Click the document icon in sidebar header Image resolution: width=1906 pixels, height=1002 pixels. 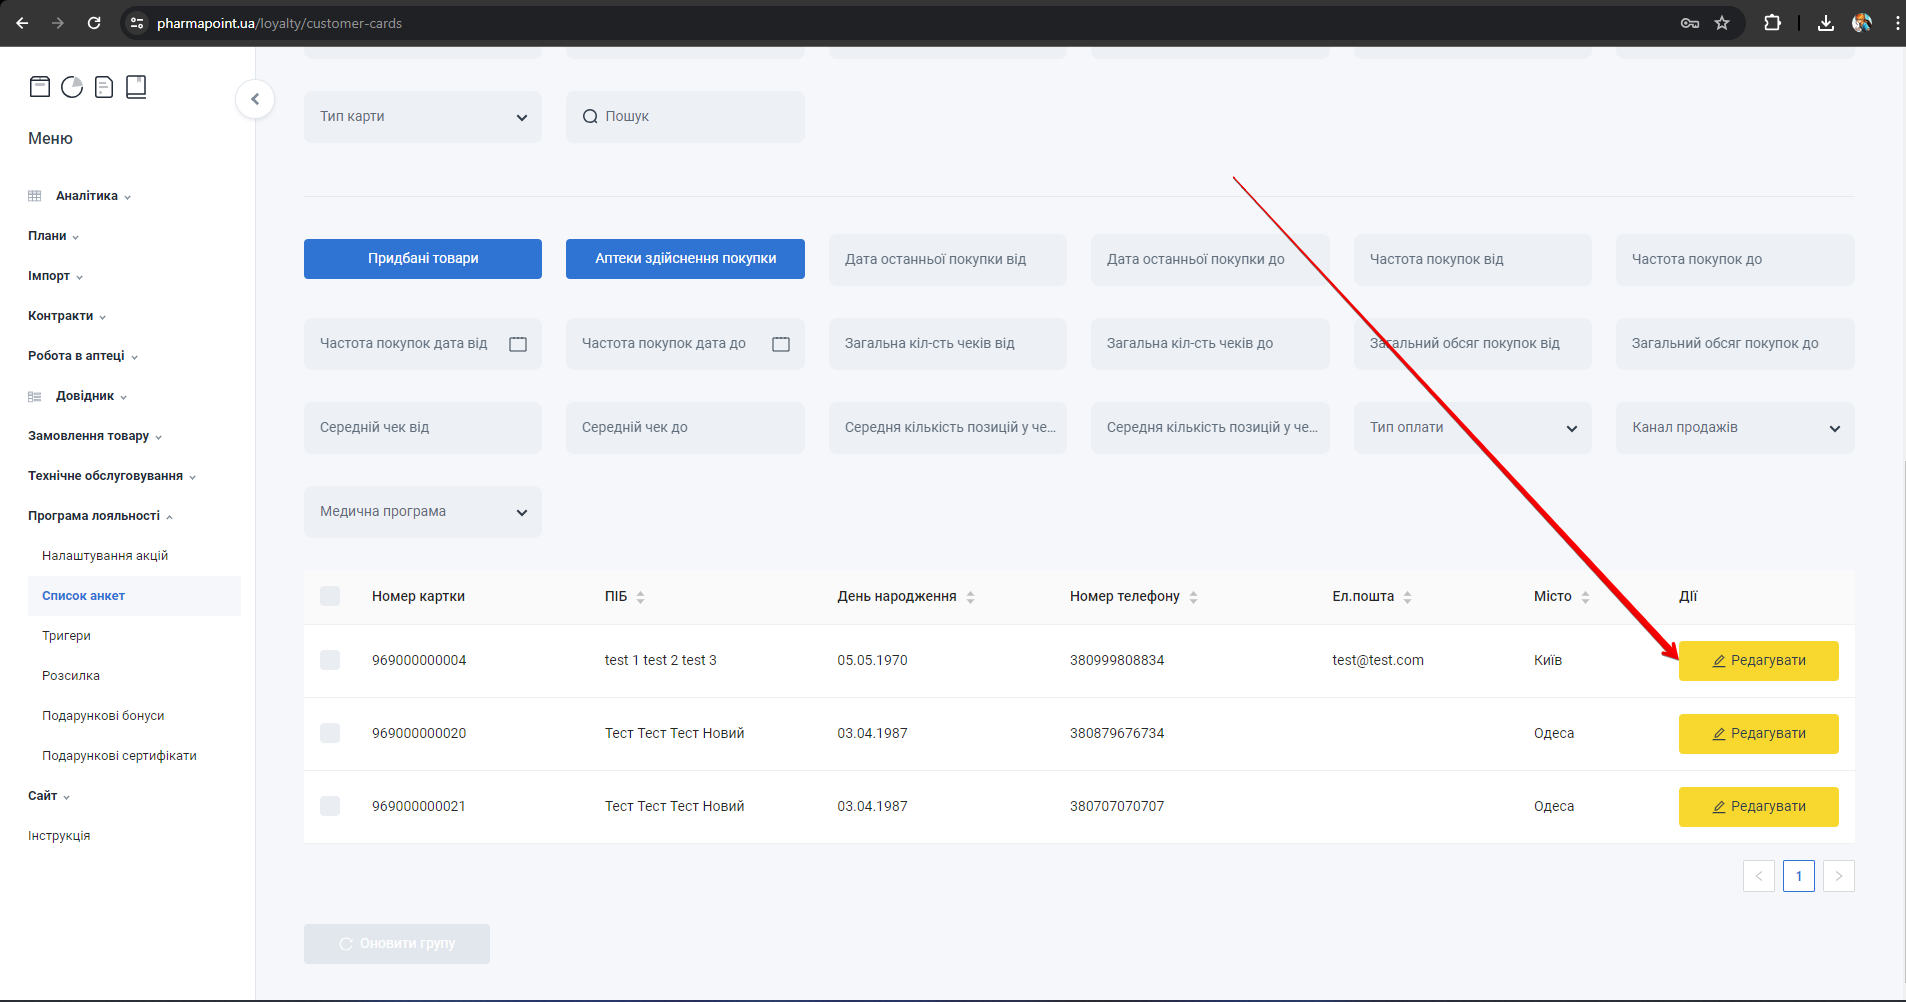104,87
